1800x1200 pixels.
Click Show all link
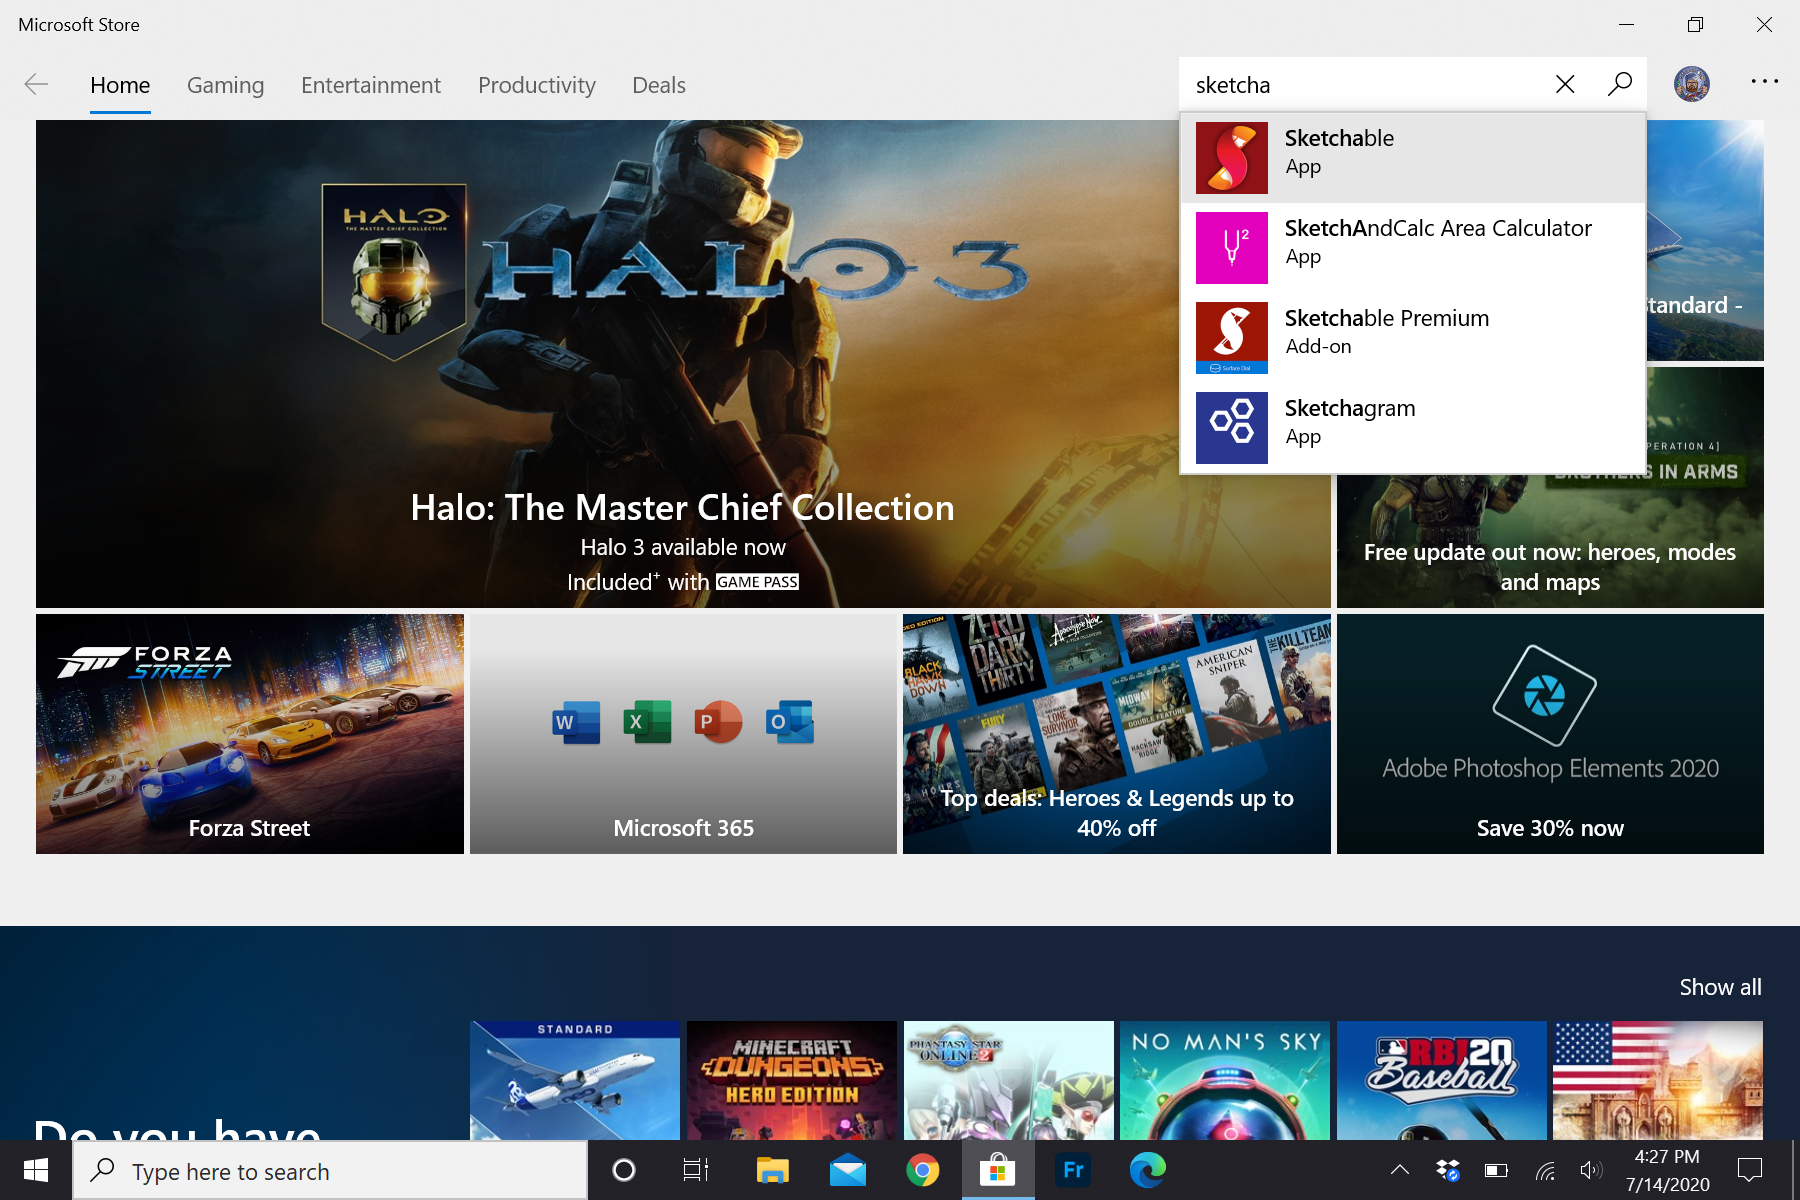1720,987
